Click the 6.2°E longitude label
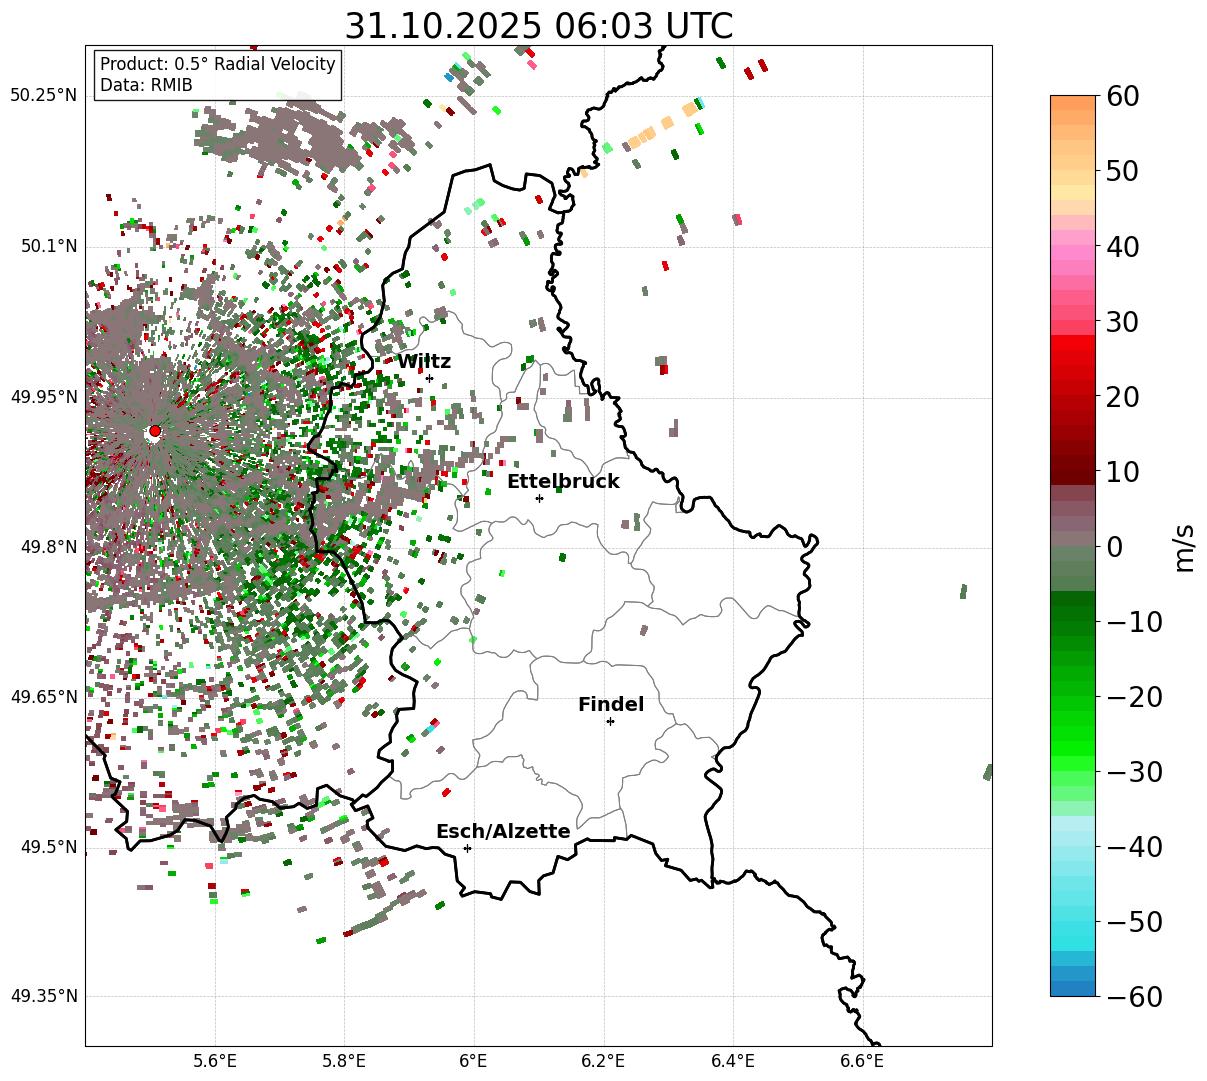The width and height of the screenshot is (1207, 1081). pos(603,1062)
